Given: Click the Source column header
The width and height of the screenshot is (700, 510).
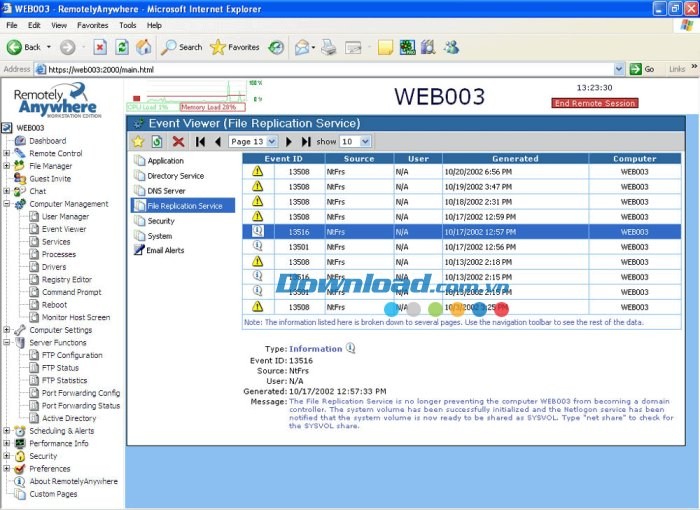Looking at the screenshot, I should (x=358, y=158).
